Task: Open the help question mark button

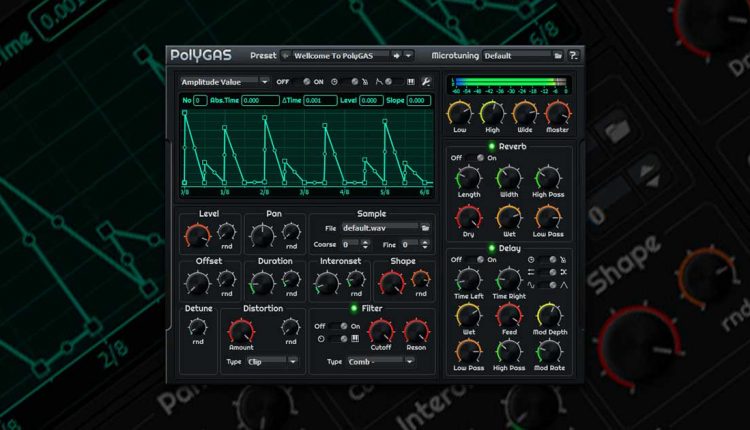Action: (x=574, y=55)
